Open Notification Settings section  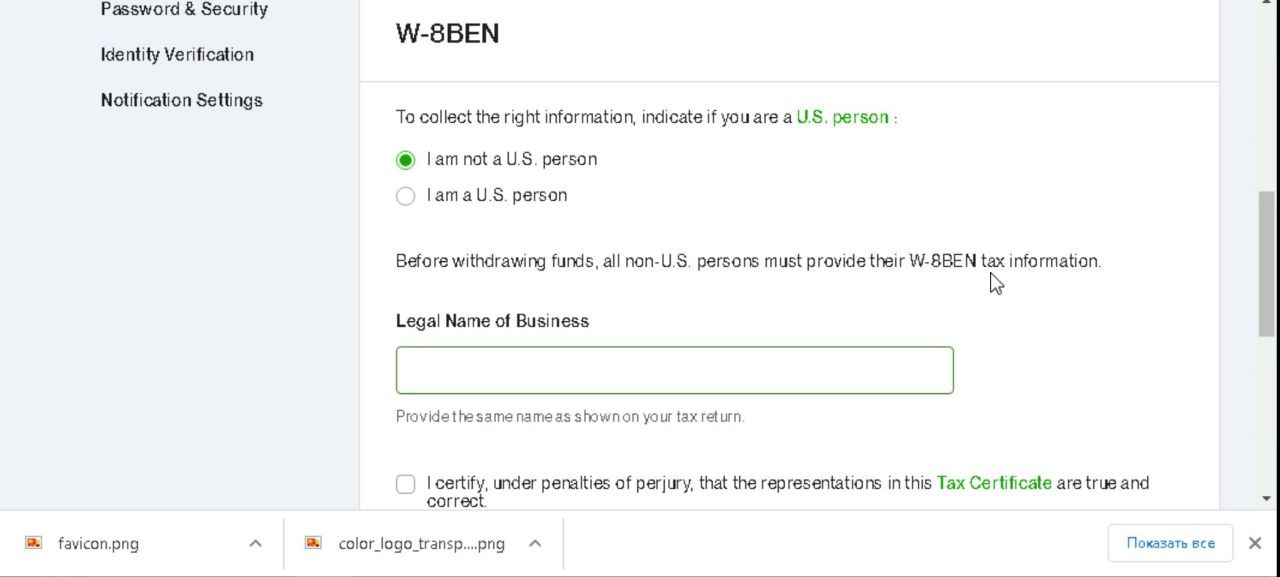tap(181, 100)
